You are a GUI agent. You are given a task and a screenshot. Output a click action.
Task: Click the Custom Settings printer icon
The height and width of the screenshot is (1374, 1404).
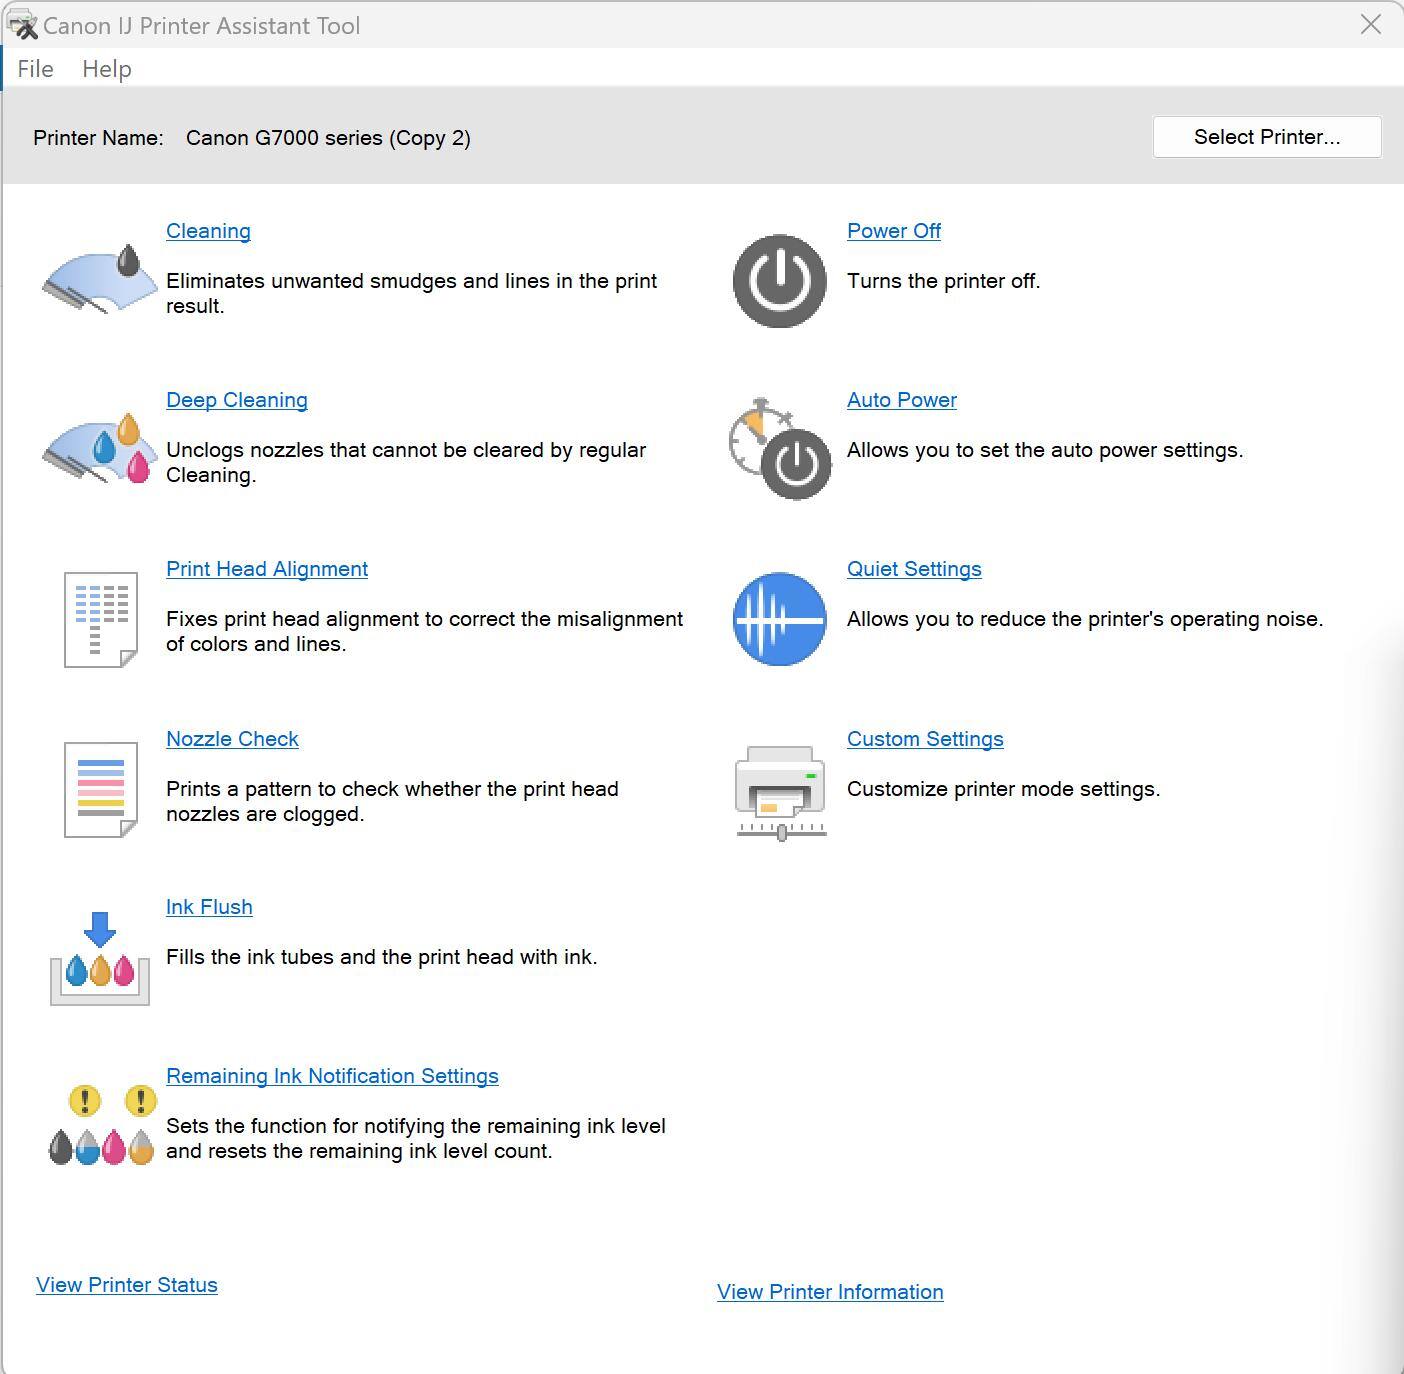[780, 791]
